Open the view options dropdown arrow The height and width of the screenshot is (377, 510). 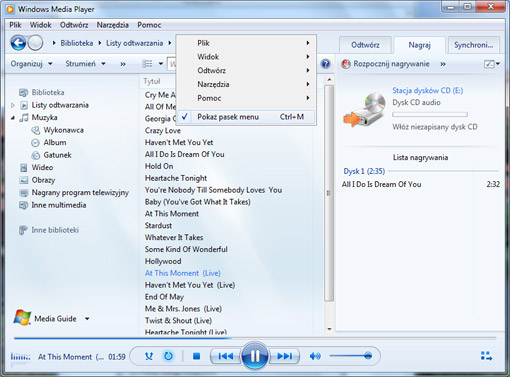point(161,64)
